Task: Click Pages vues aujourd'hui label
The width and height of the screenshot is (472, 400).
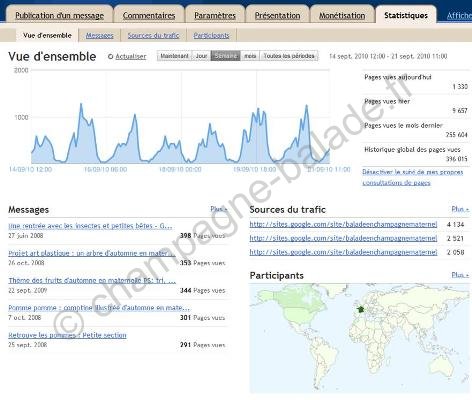Action: click(397, 77)
